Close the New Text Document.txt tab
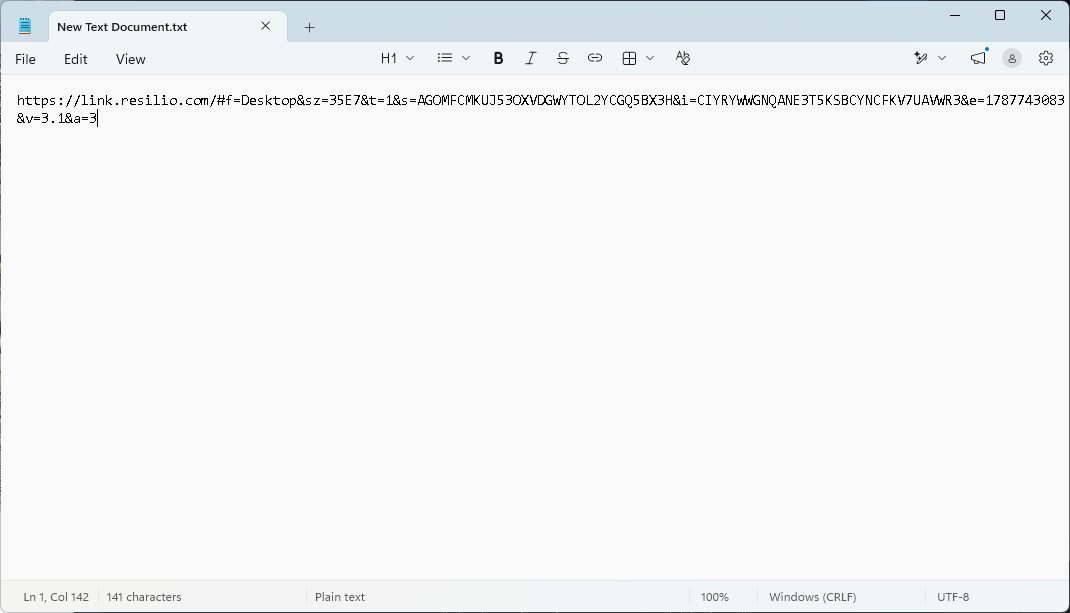 click(265, 26)
